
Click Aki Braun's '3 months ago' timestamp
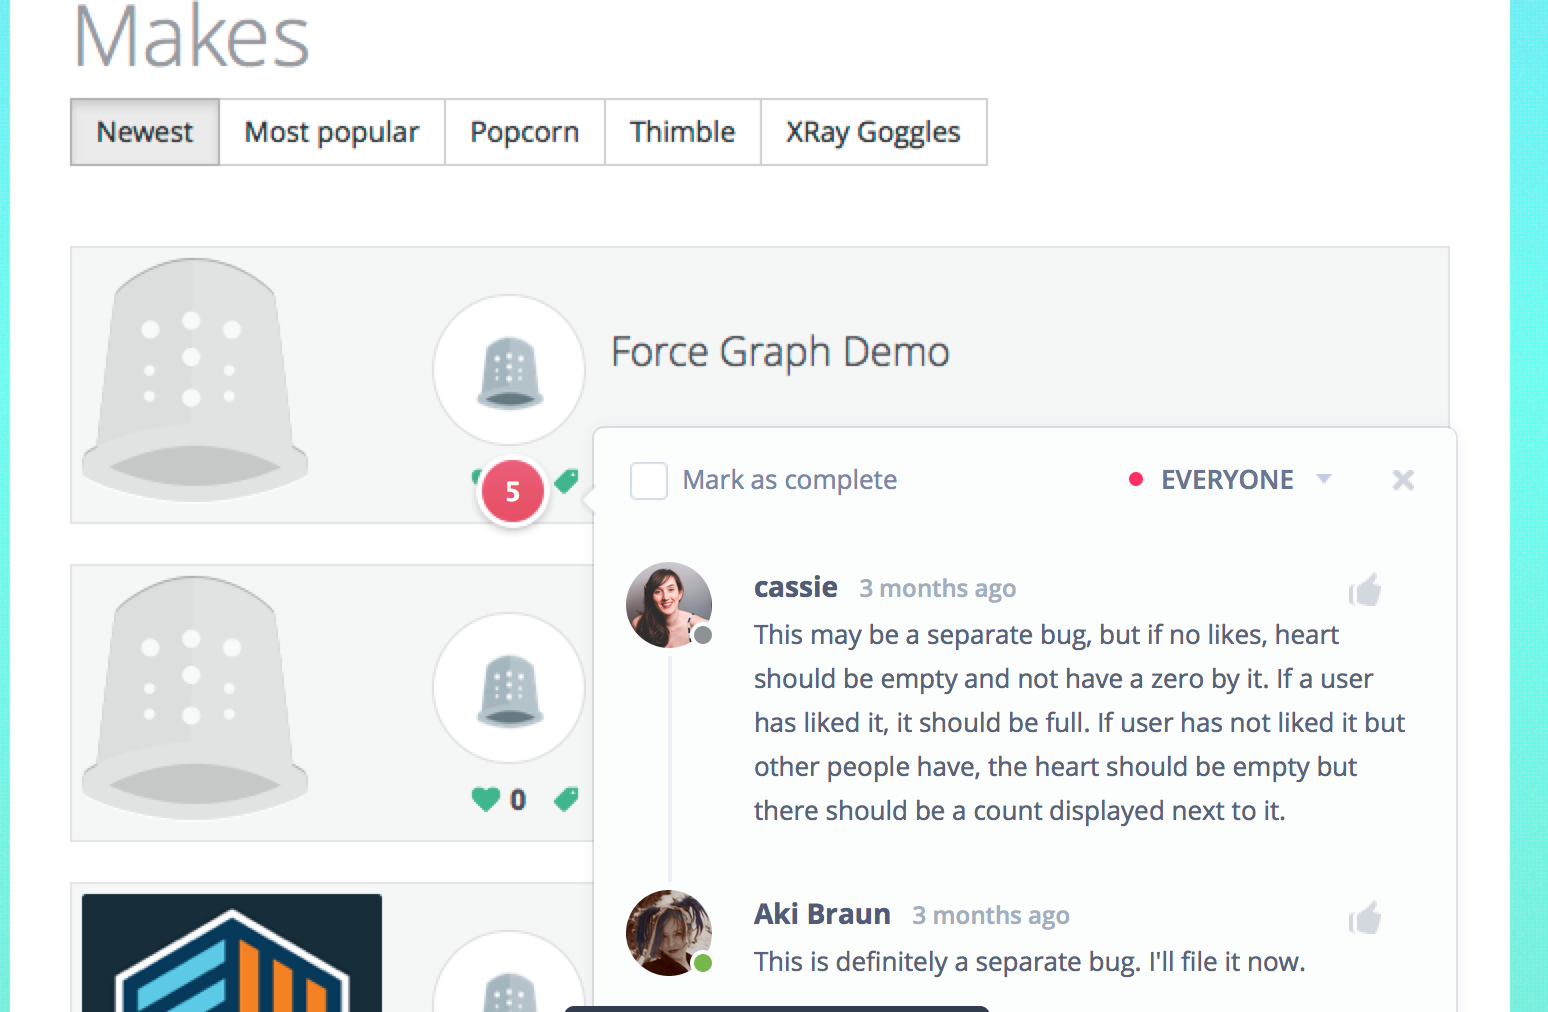(991, 916)
